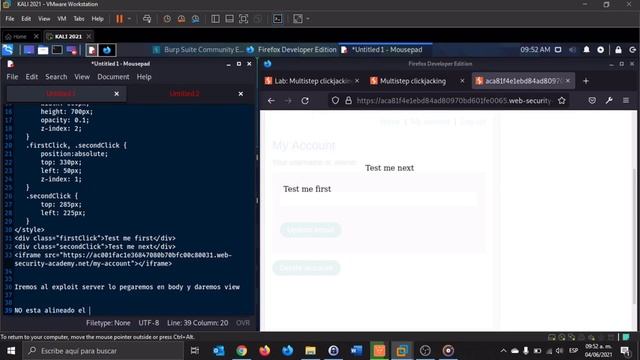Open the snapshot manager icon
The height and width of the screenshot is (360, 640).
tap(196, 19)
